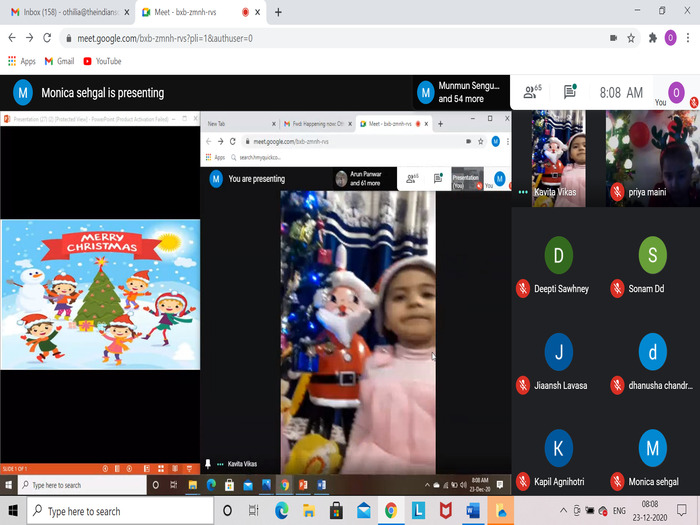Show hidden system tray icons chevron

click(x=563, y=511)
